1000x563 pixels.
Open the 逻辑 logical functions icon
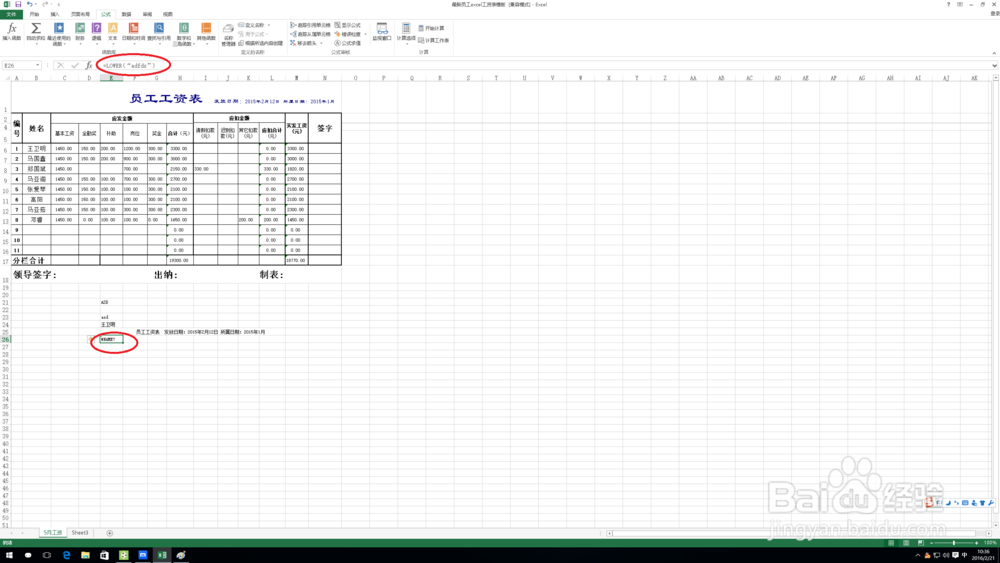point(96,32)
